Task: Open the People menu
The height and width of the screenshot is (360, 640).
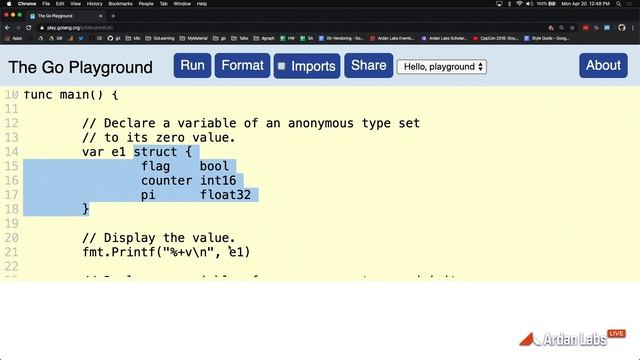Action: [x=146, y=4]
